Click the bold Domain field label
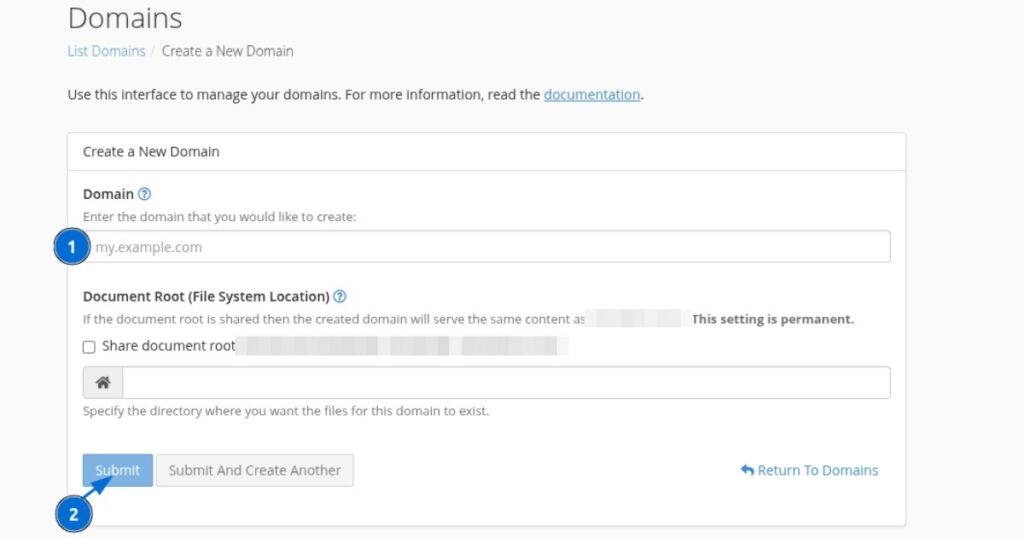The height and width of the screenshot is (538, 1024). point(108,194)
